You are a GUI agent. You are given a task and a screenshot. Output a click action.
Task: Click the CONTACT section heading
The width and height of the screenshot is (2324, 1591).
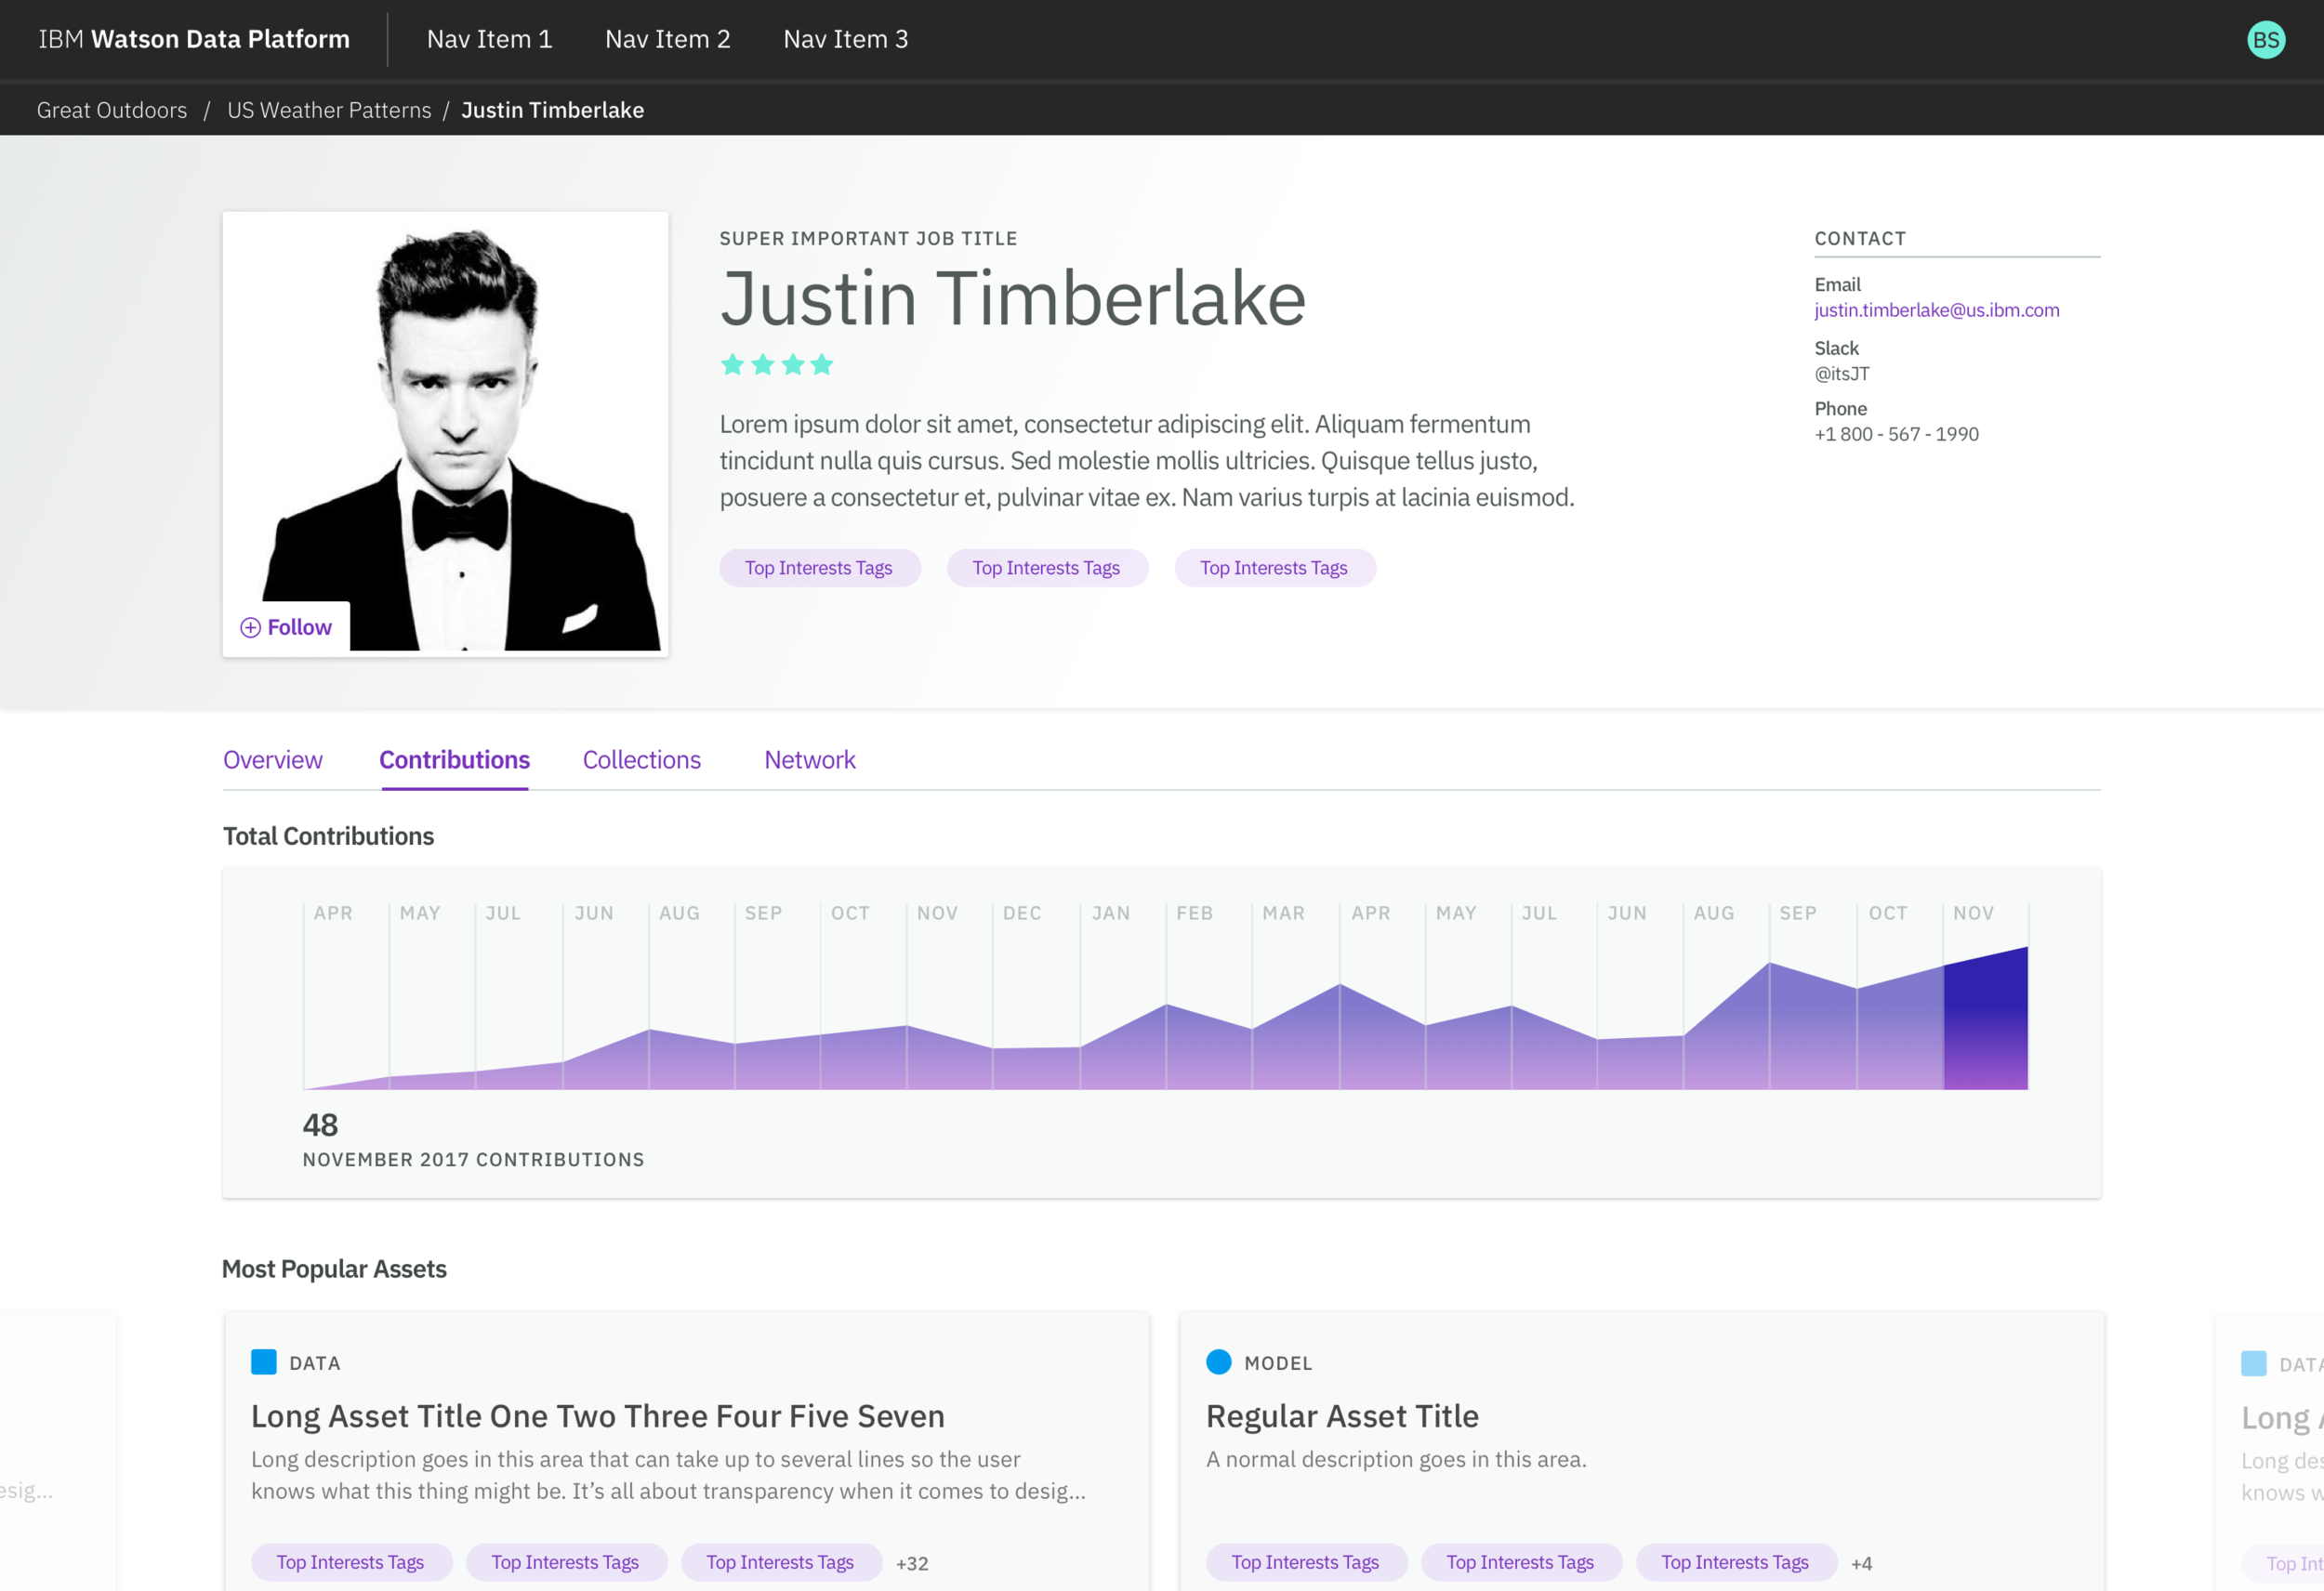[x=1860, y=238]
